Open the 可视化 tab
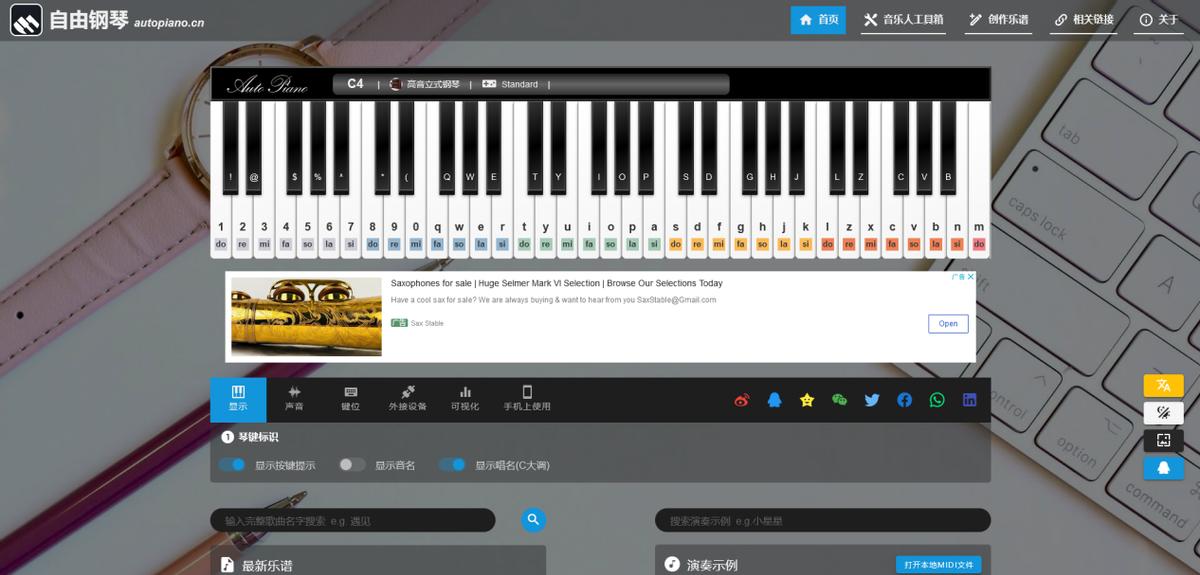1200x575 pixels. click(x=465, y=399)
